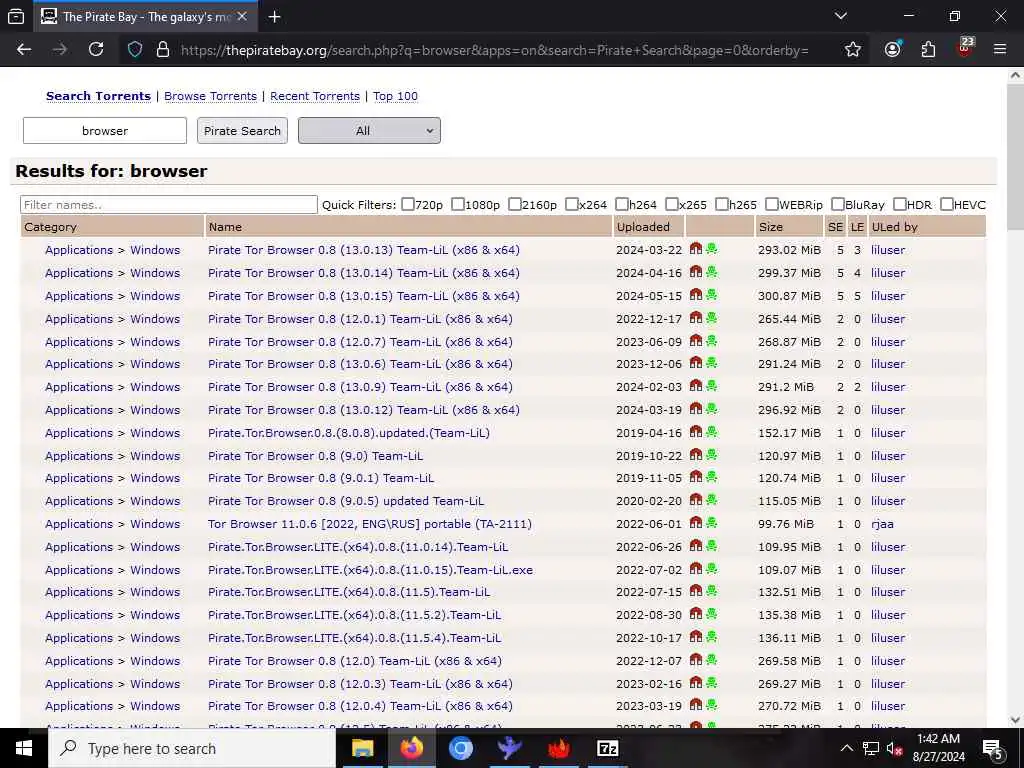Image resolution: width=1024 pixels, height=768 pixels.
Task: Click the red extension icon with badge 23
Action: [965, 48]
